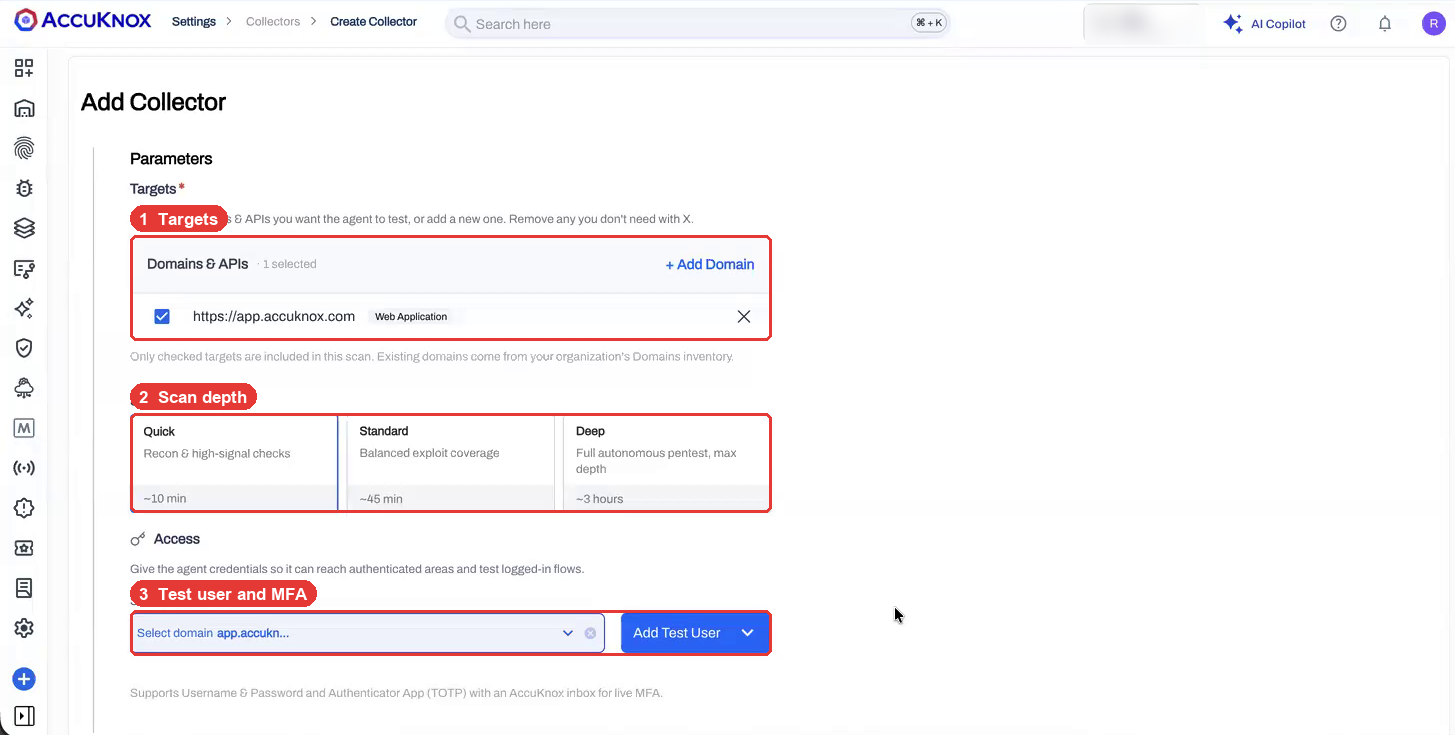Image resolution: width=1455 pixels, height=735 pixels.
Task: Open the help question mark icon
Action: click(x=1338, y=24)
